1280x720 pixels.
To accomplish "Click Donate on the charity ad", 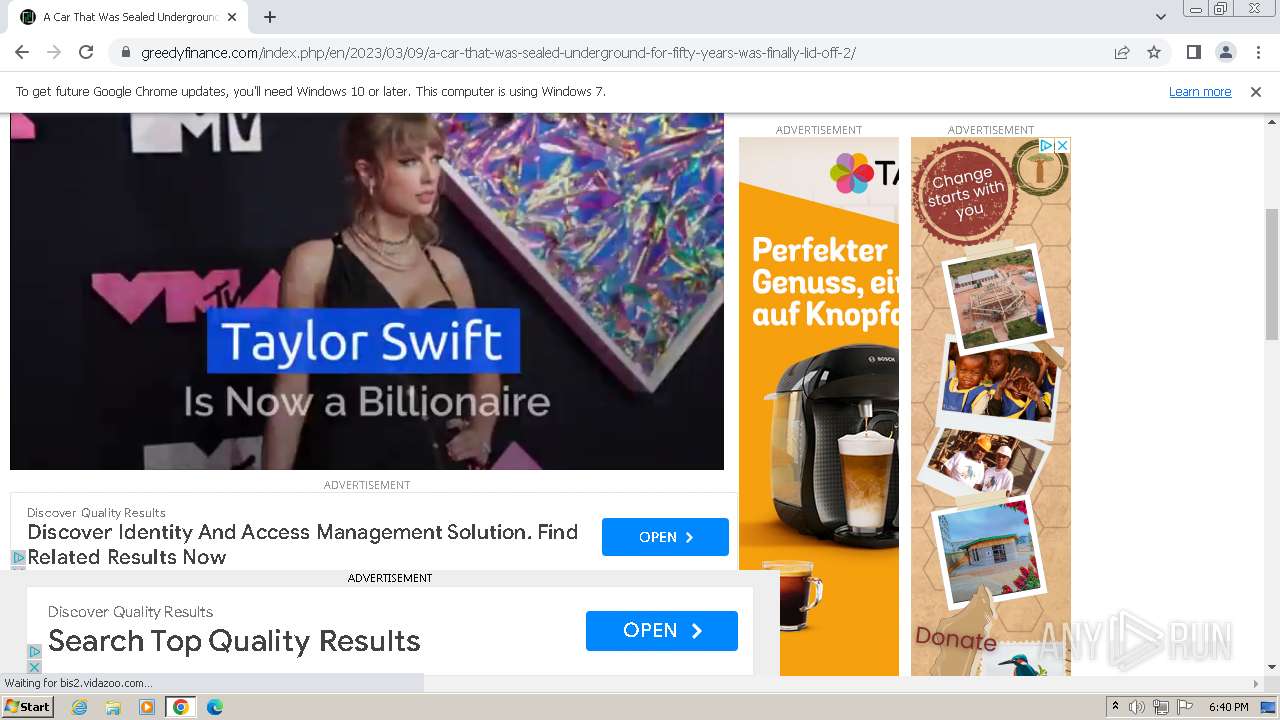I will click(x=956, y=640).
